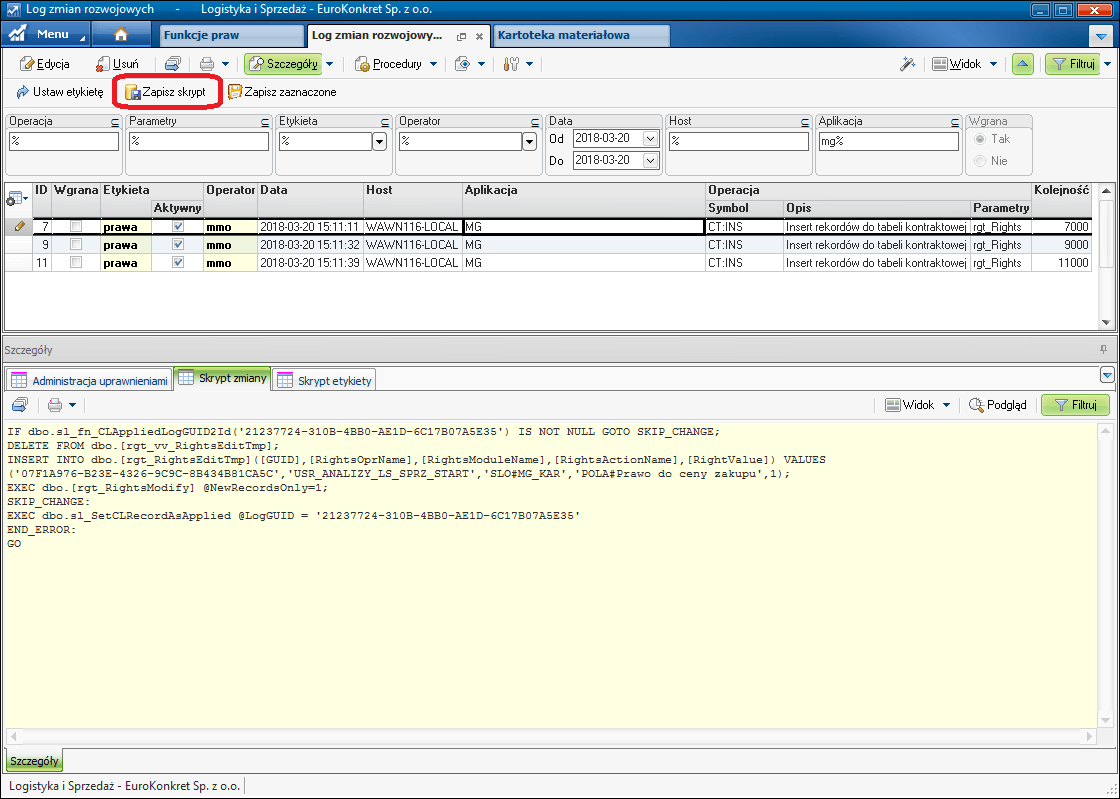1120x799 pixels.
Task: Select the Skrypt zmiany tab
Action: tap(222, 378)
